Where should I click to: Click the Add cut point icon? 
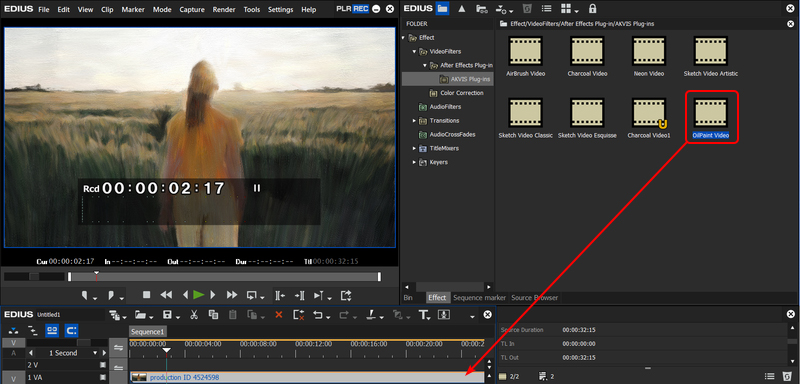click(372, 315)
